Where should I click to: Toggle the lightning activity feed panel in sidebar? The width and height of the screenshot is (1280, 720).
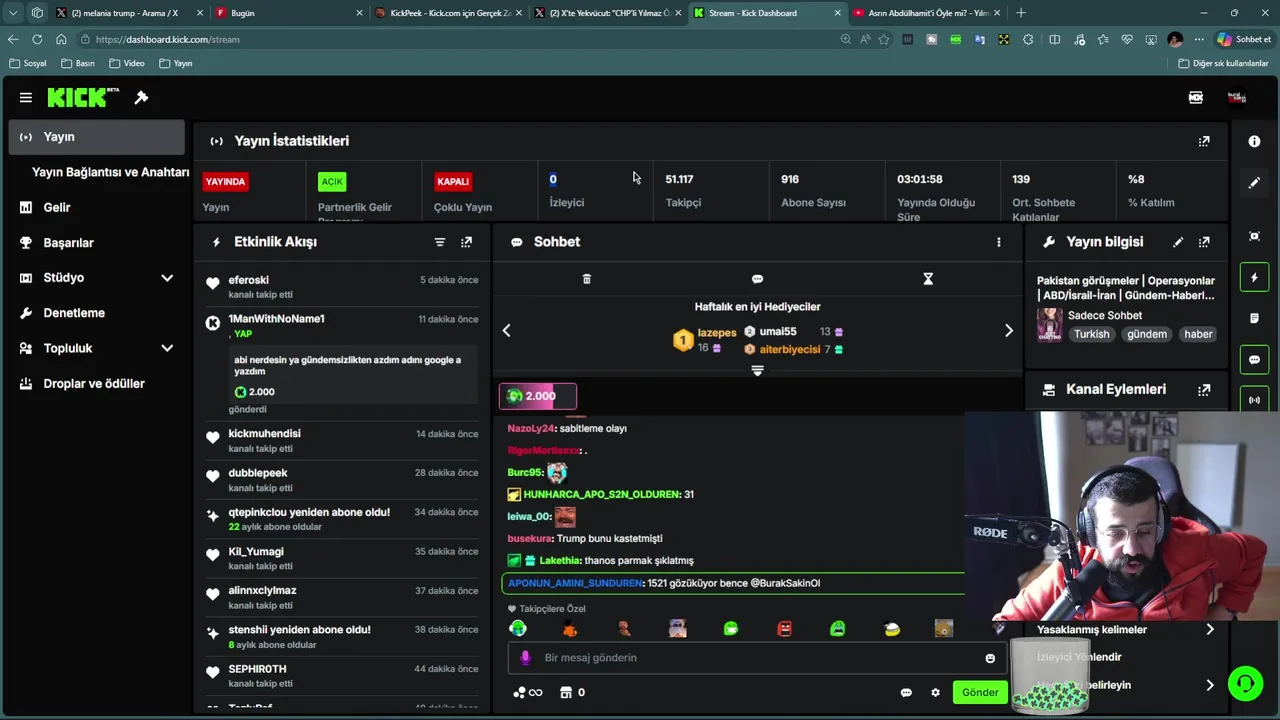click(1254, 277)
